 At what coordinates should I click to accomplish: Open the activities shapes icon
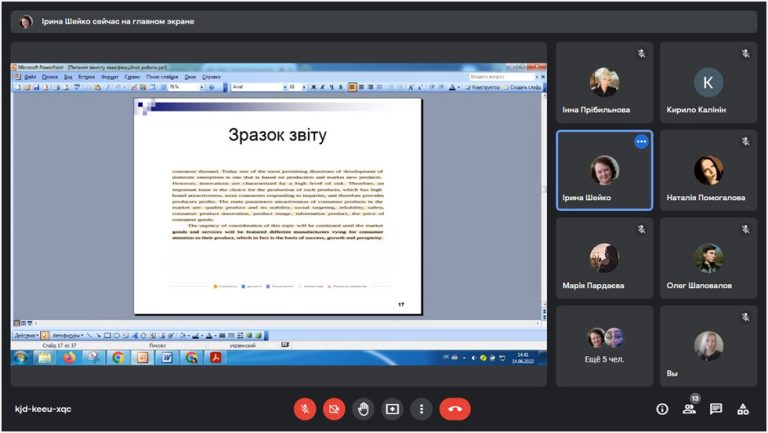point(743,409)
